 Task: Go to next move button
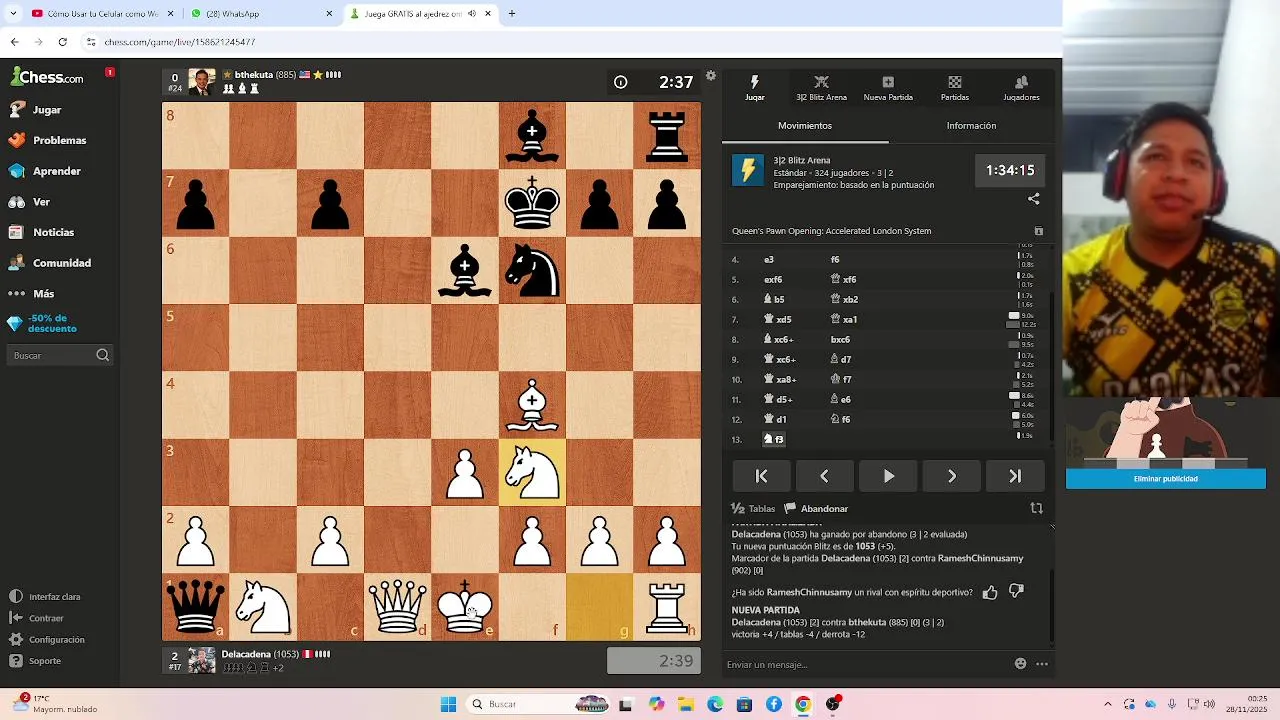[951, 476]
